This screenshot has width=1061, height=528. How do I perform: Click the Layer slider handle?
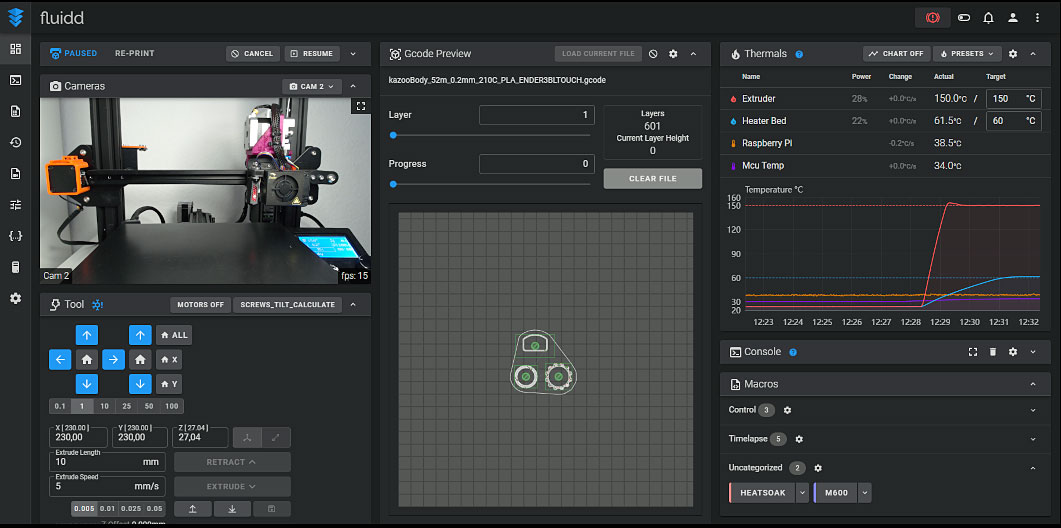click(x=393, y=134)
